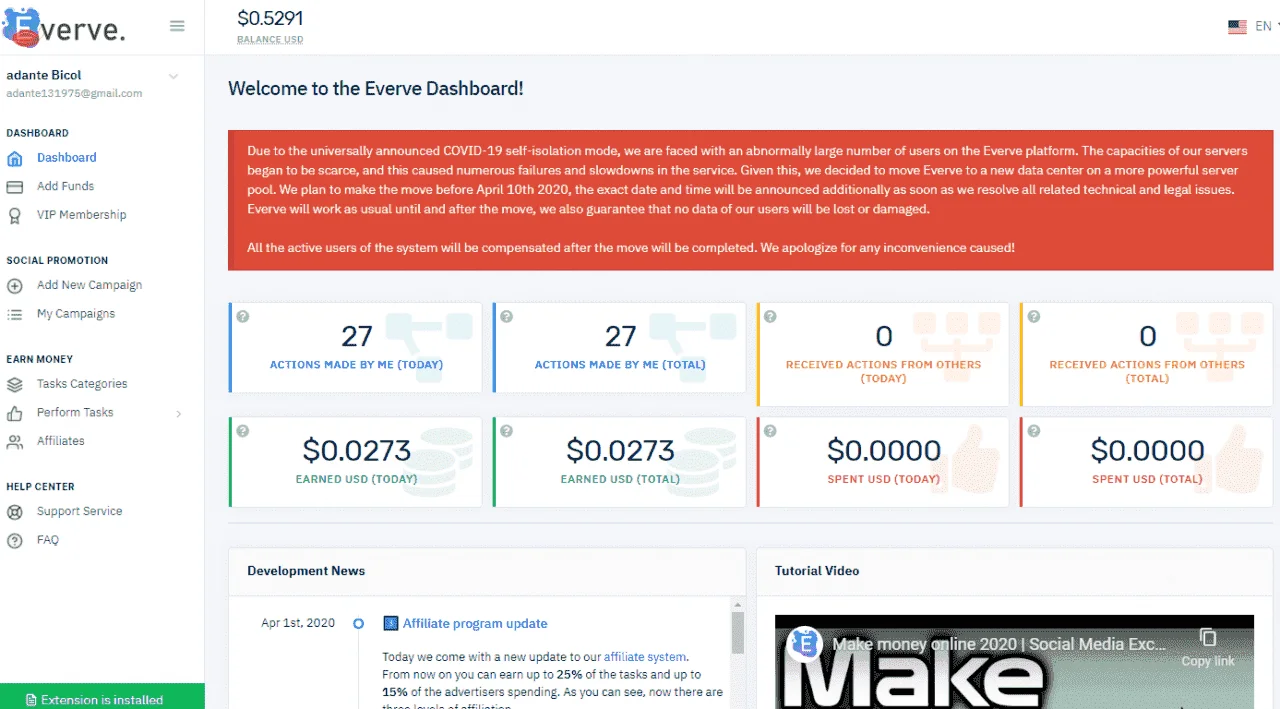Click the Apr 1st, 2020 news date
Image resolution: width=1280 pixels, height=709 pixels.
(x=298, y=624)
